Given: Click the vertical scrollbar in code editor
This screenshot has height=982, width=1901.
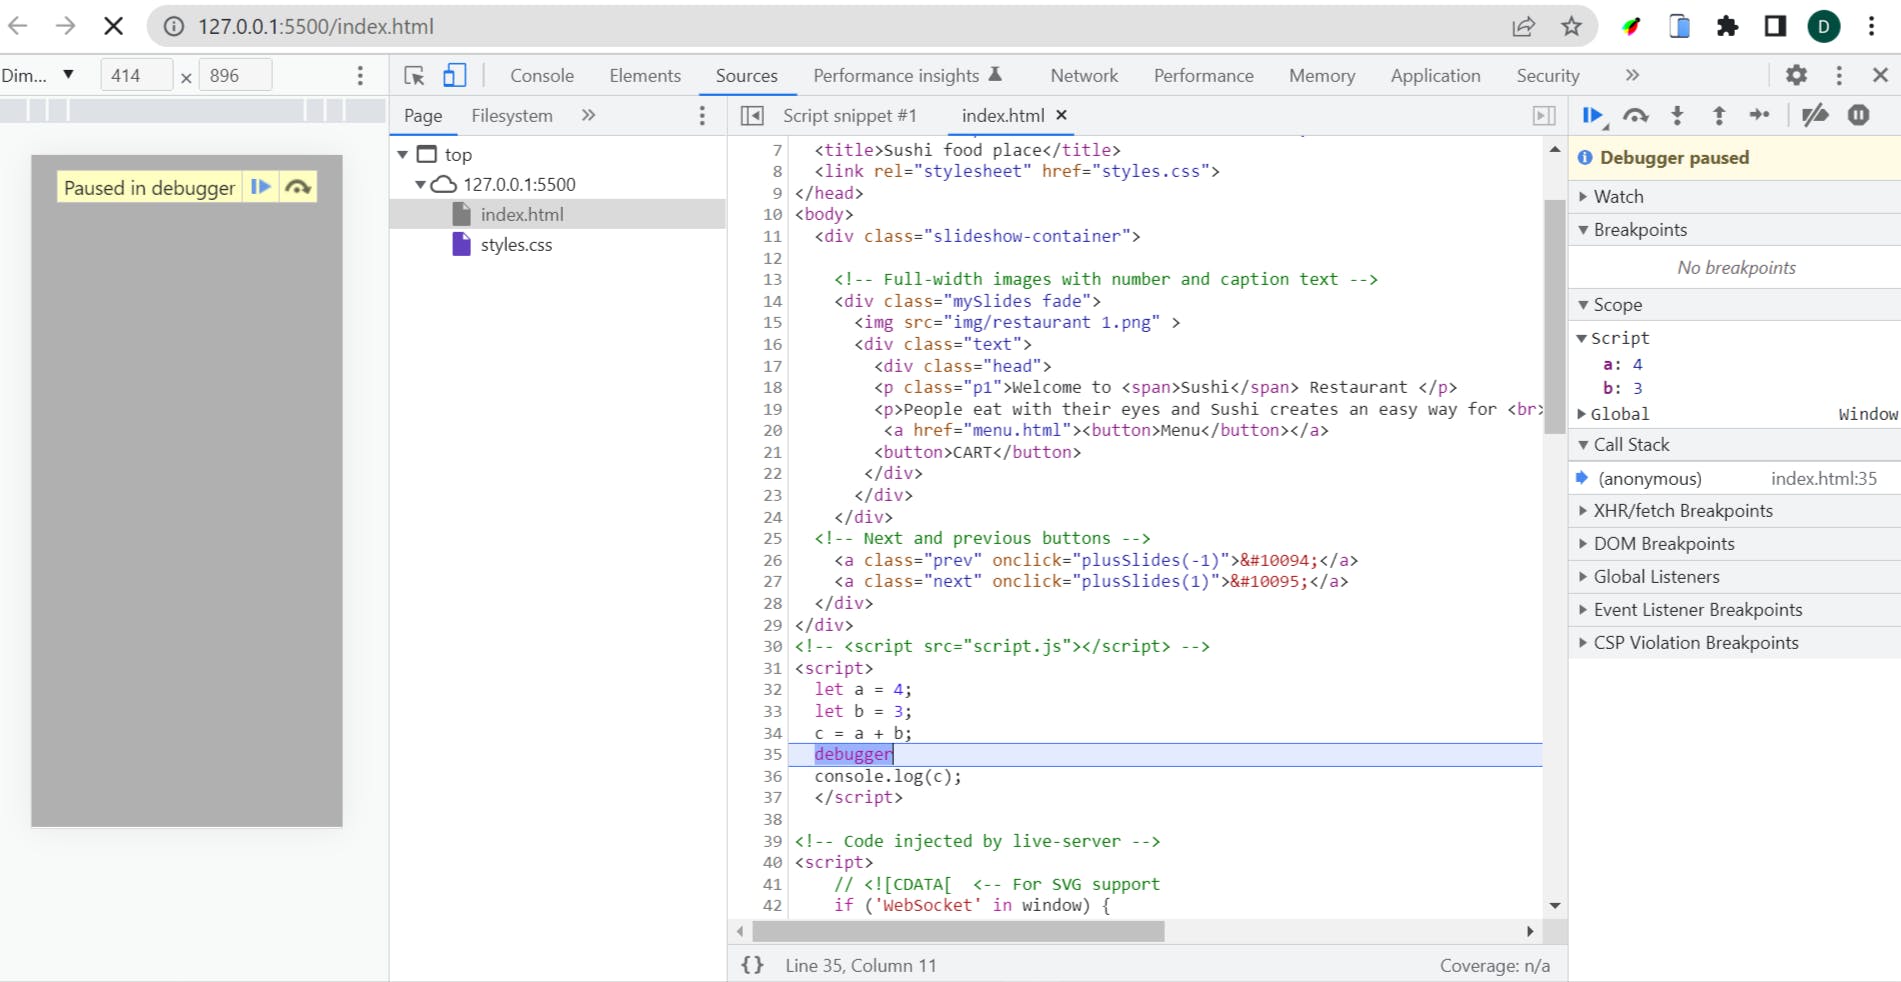Looking at the screenshot, I should coord(1554,316).
